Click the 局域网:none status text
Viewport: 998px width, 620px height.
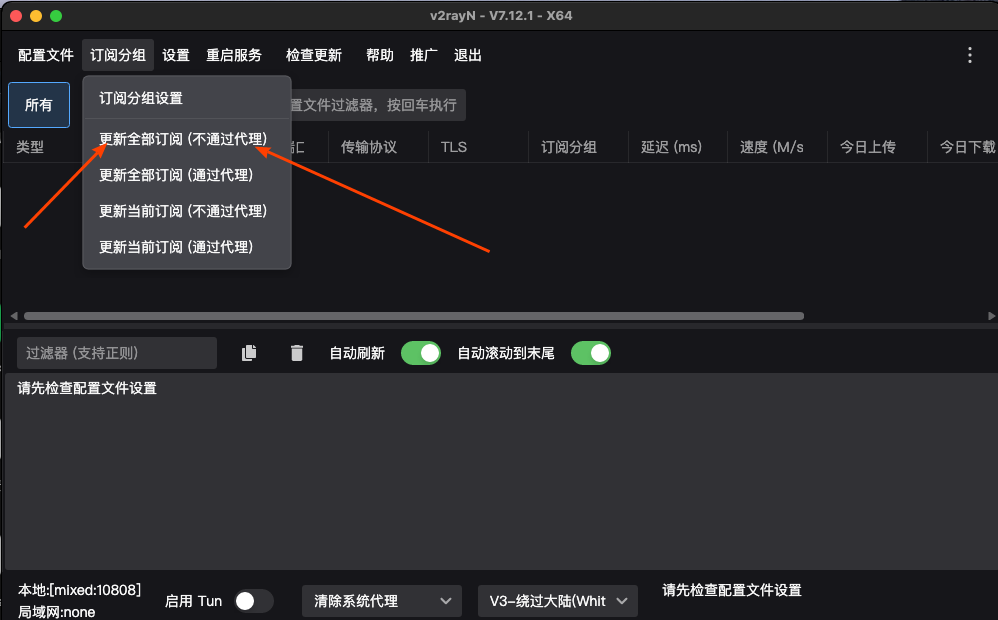pos(56,612)
